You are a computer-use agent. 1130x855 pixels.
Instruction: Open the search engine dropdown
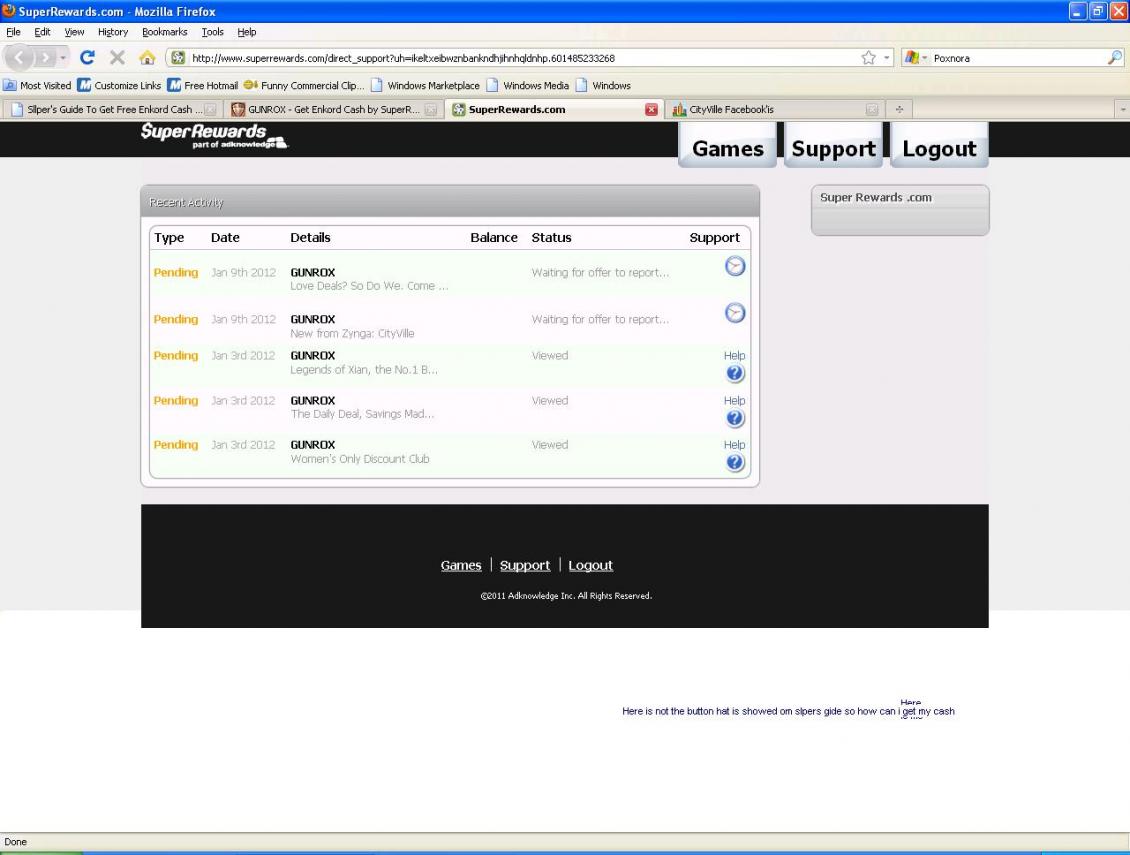click(x=917, y=58)
